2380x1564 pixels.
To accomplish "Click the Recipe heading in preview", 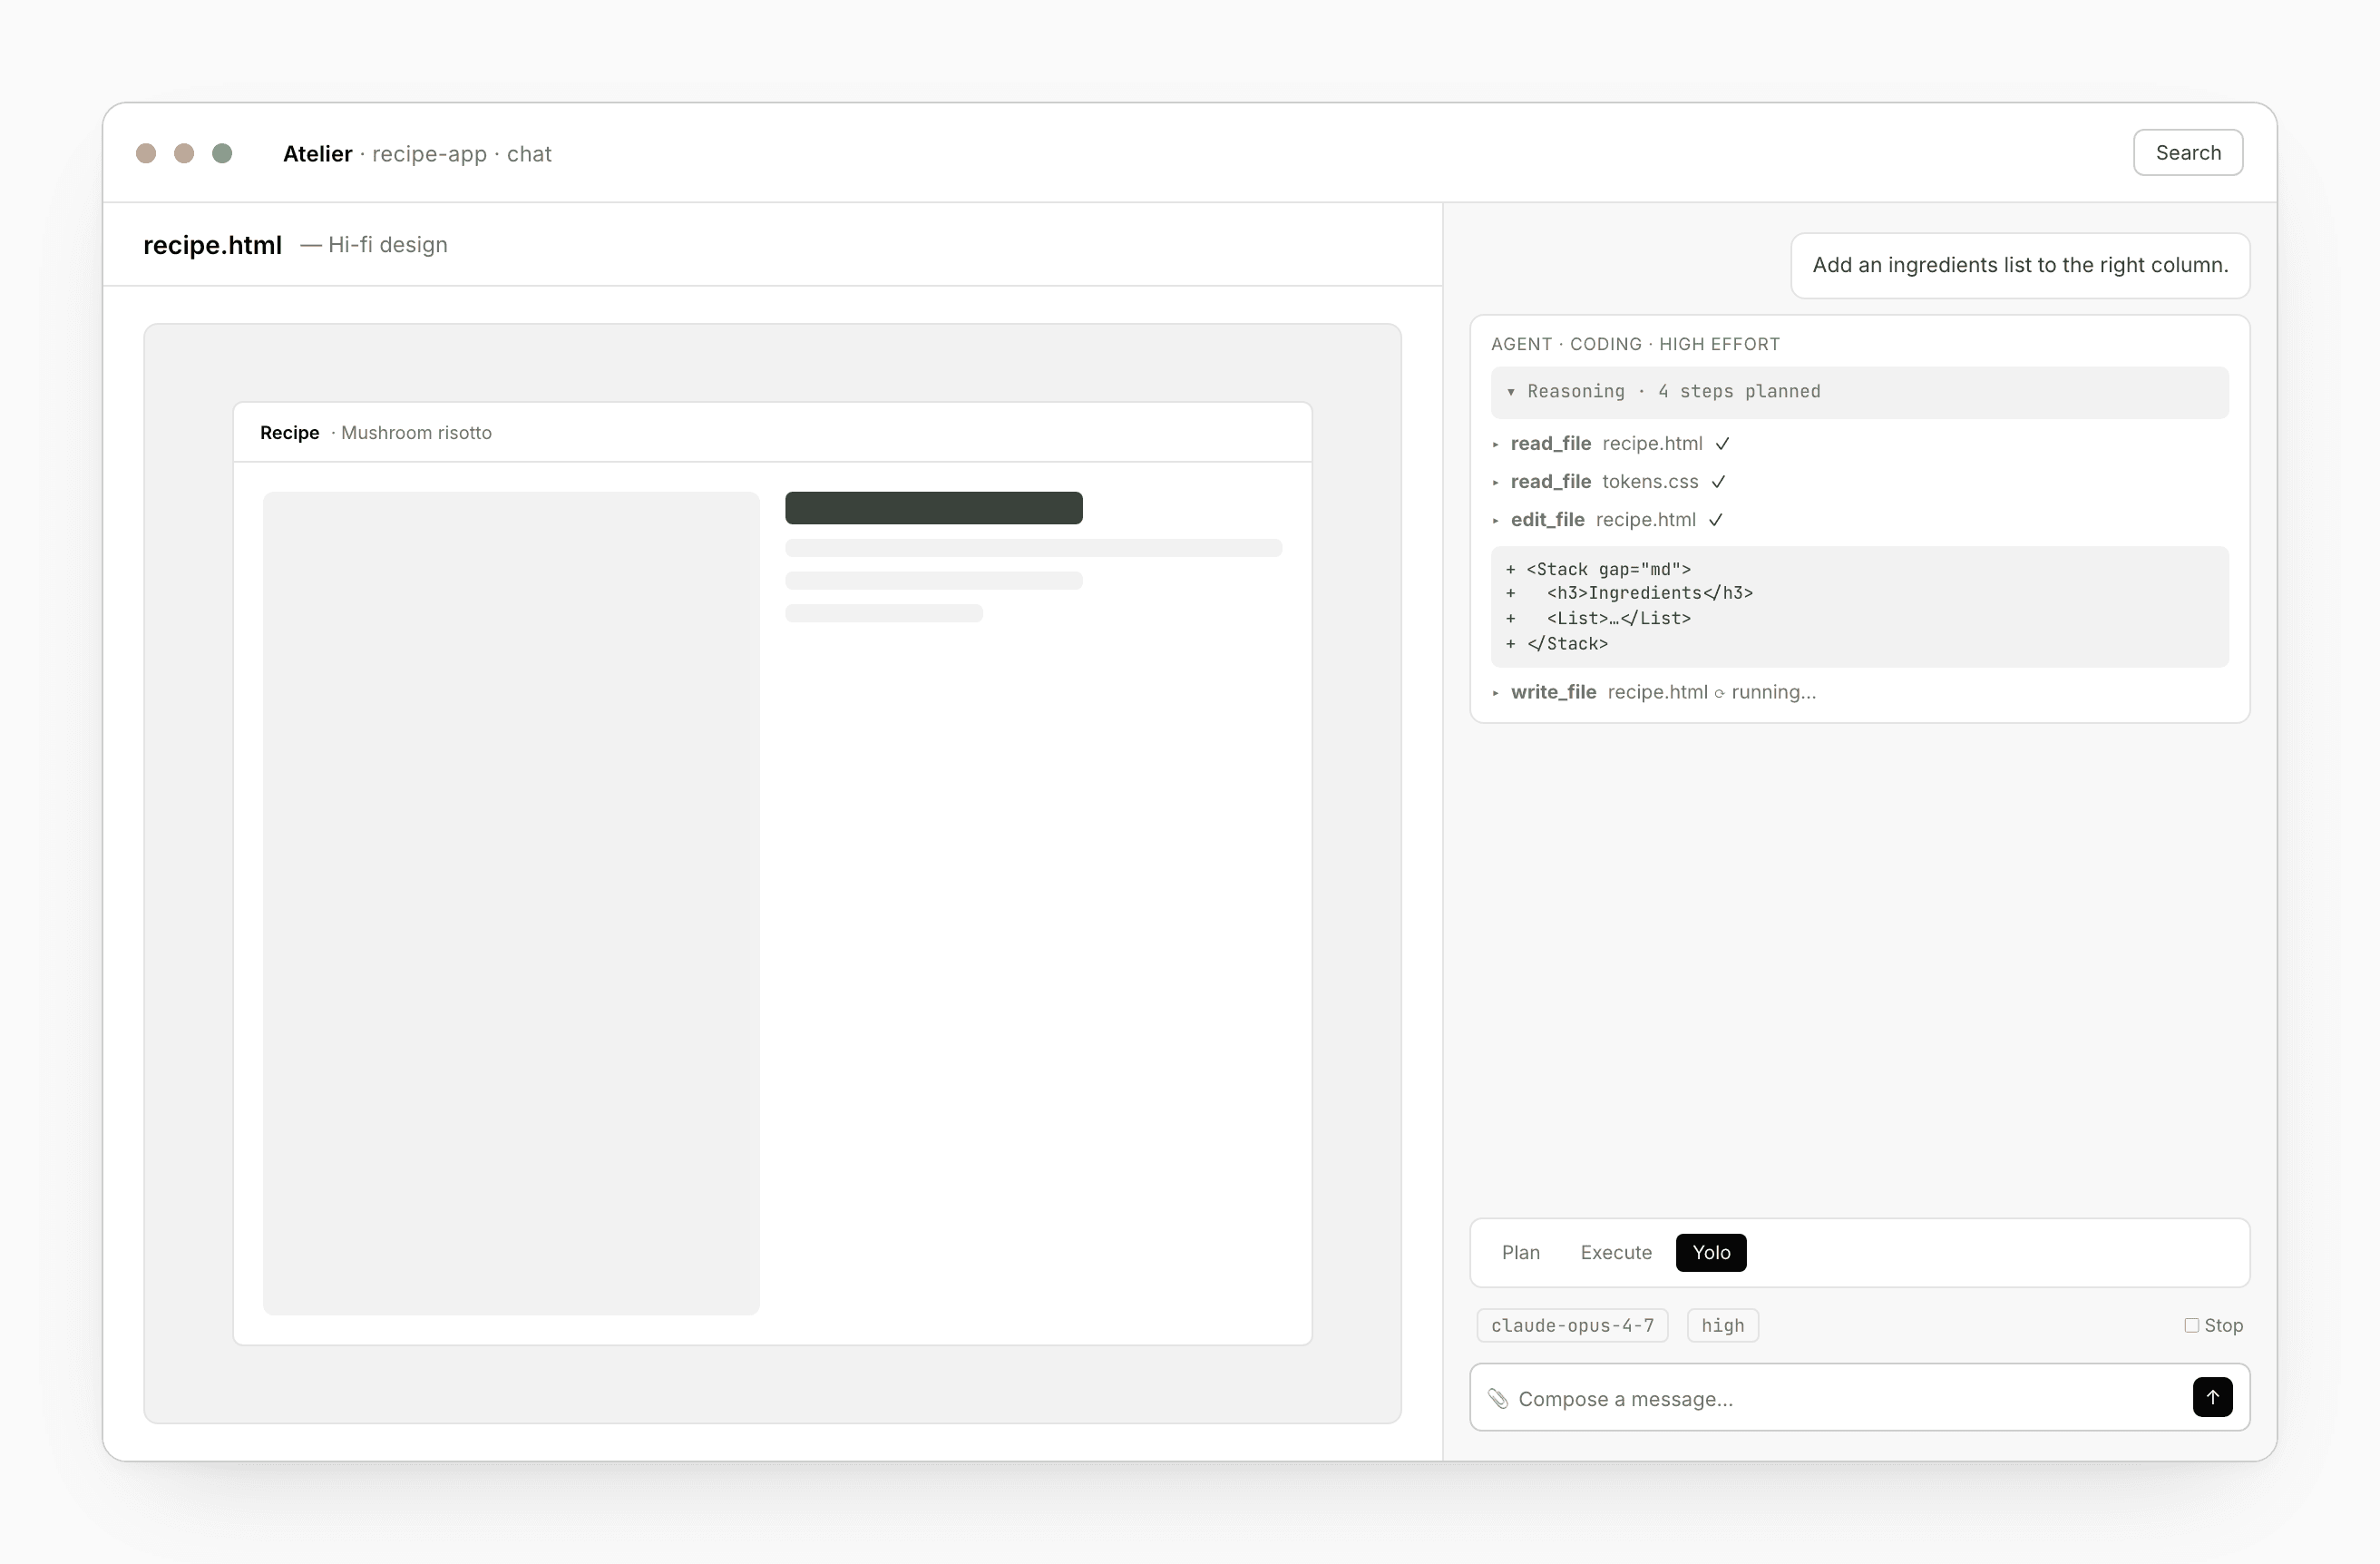I will 289,433.
